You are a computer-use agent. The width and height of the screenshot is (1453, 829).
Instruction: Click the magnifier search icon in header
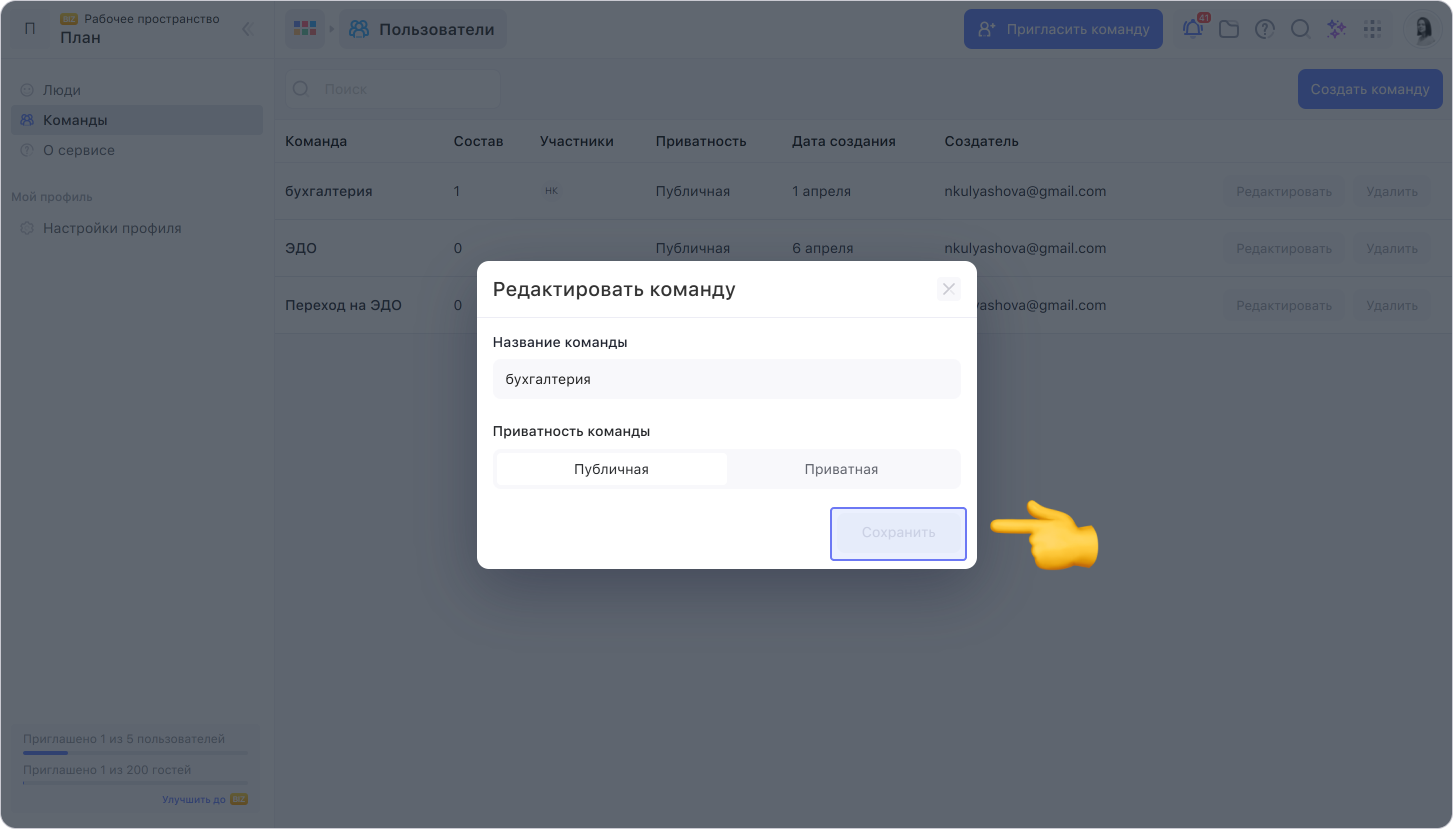pos(1300,29)
